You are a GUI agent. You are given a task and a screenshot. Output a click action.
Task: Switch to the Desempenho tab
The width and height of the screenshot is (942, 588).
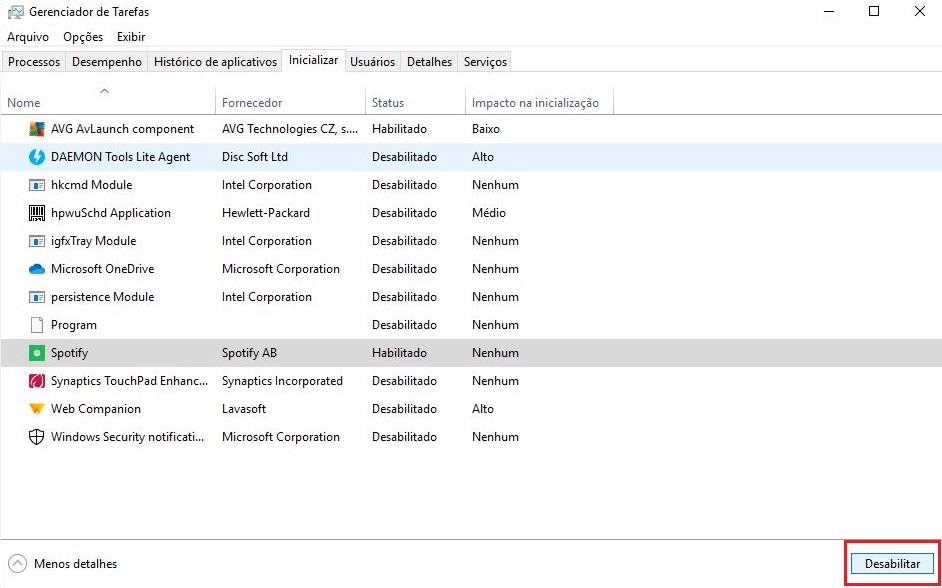106,61
